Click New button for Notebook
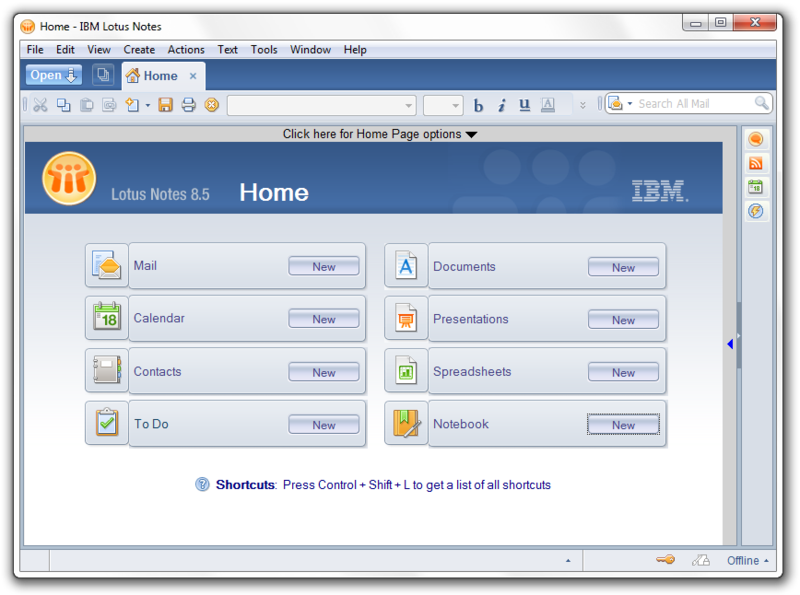The width and height of the screenshot is (800, 595). click(623, 425)
